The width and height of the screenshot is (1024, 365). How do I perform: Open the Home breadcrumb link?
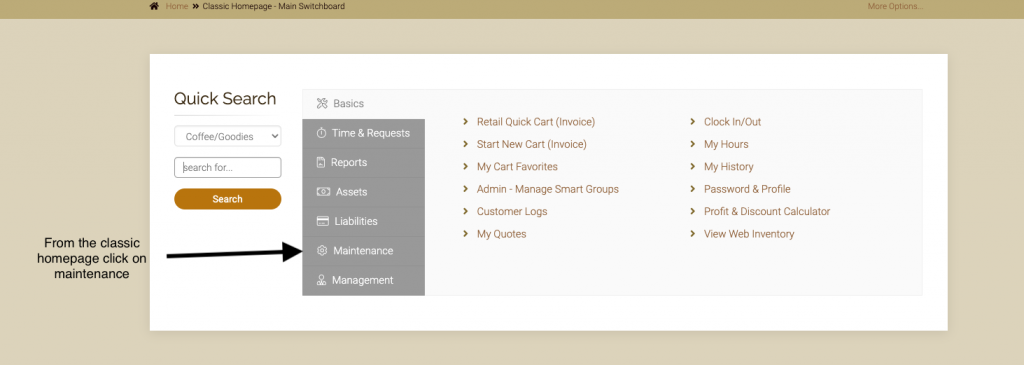point(176,7)
